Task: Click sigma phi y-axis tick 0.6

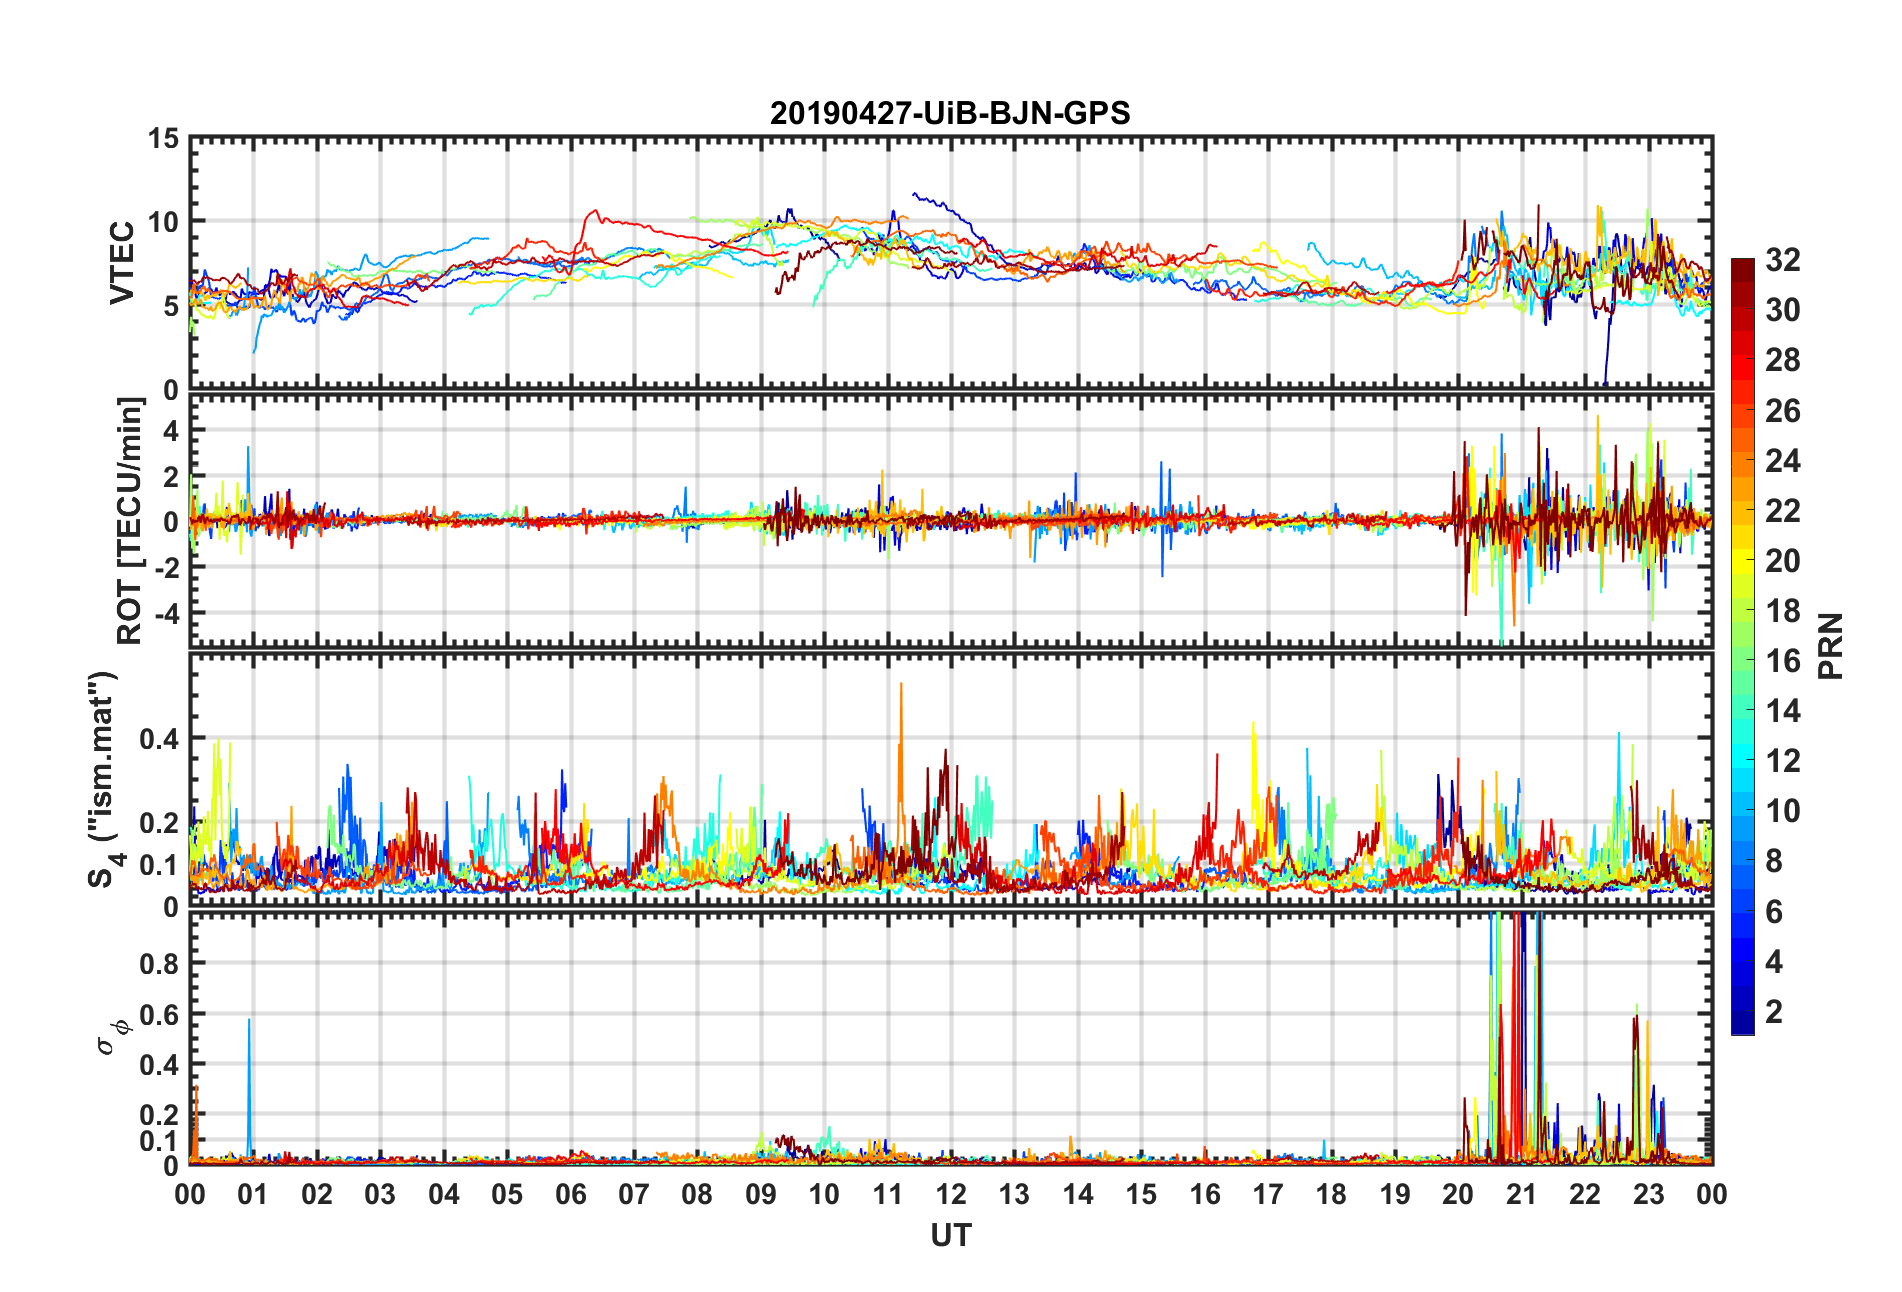Action: [159, 1015]
